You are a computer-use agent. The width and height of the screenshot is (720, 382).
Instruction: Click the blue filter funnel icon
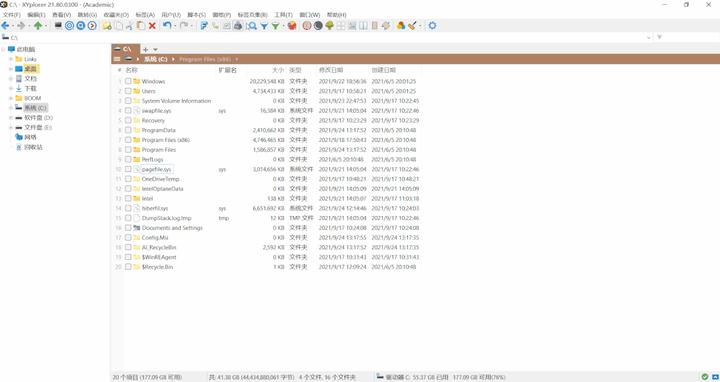point(264,26)
